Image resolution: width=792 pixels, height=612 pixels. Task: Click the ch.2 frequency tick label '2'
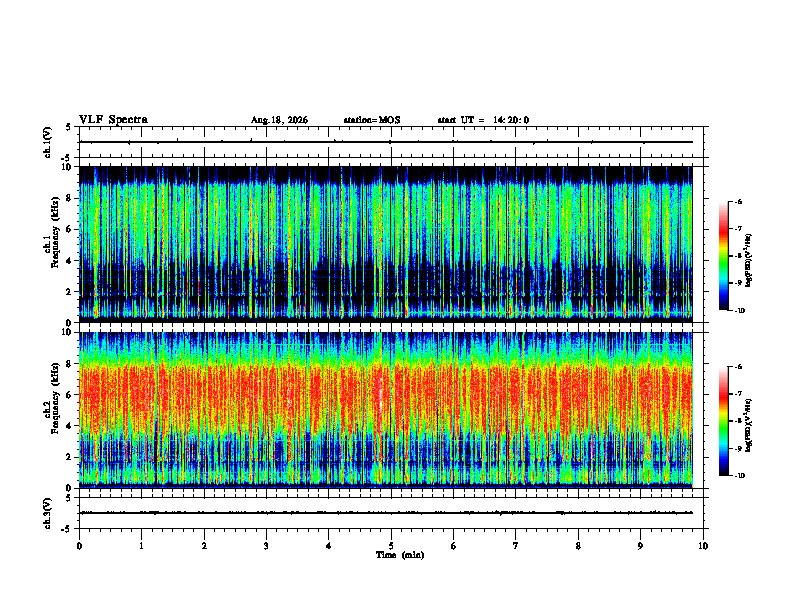70,457
